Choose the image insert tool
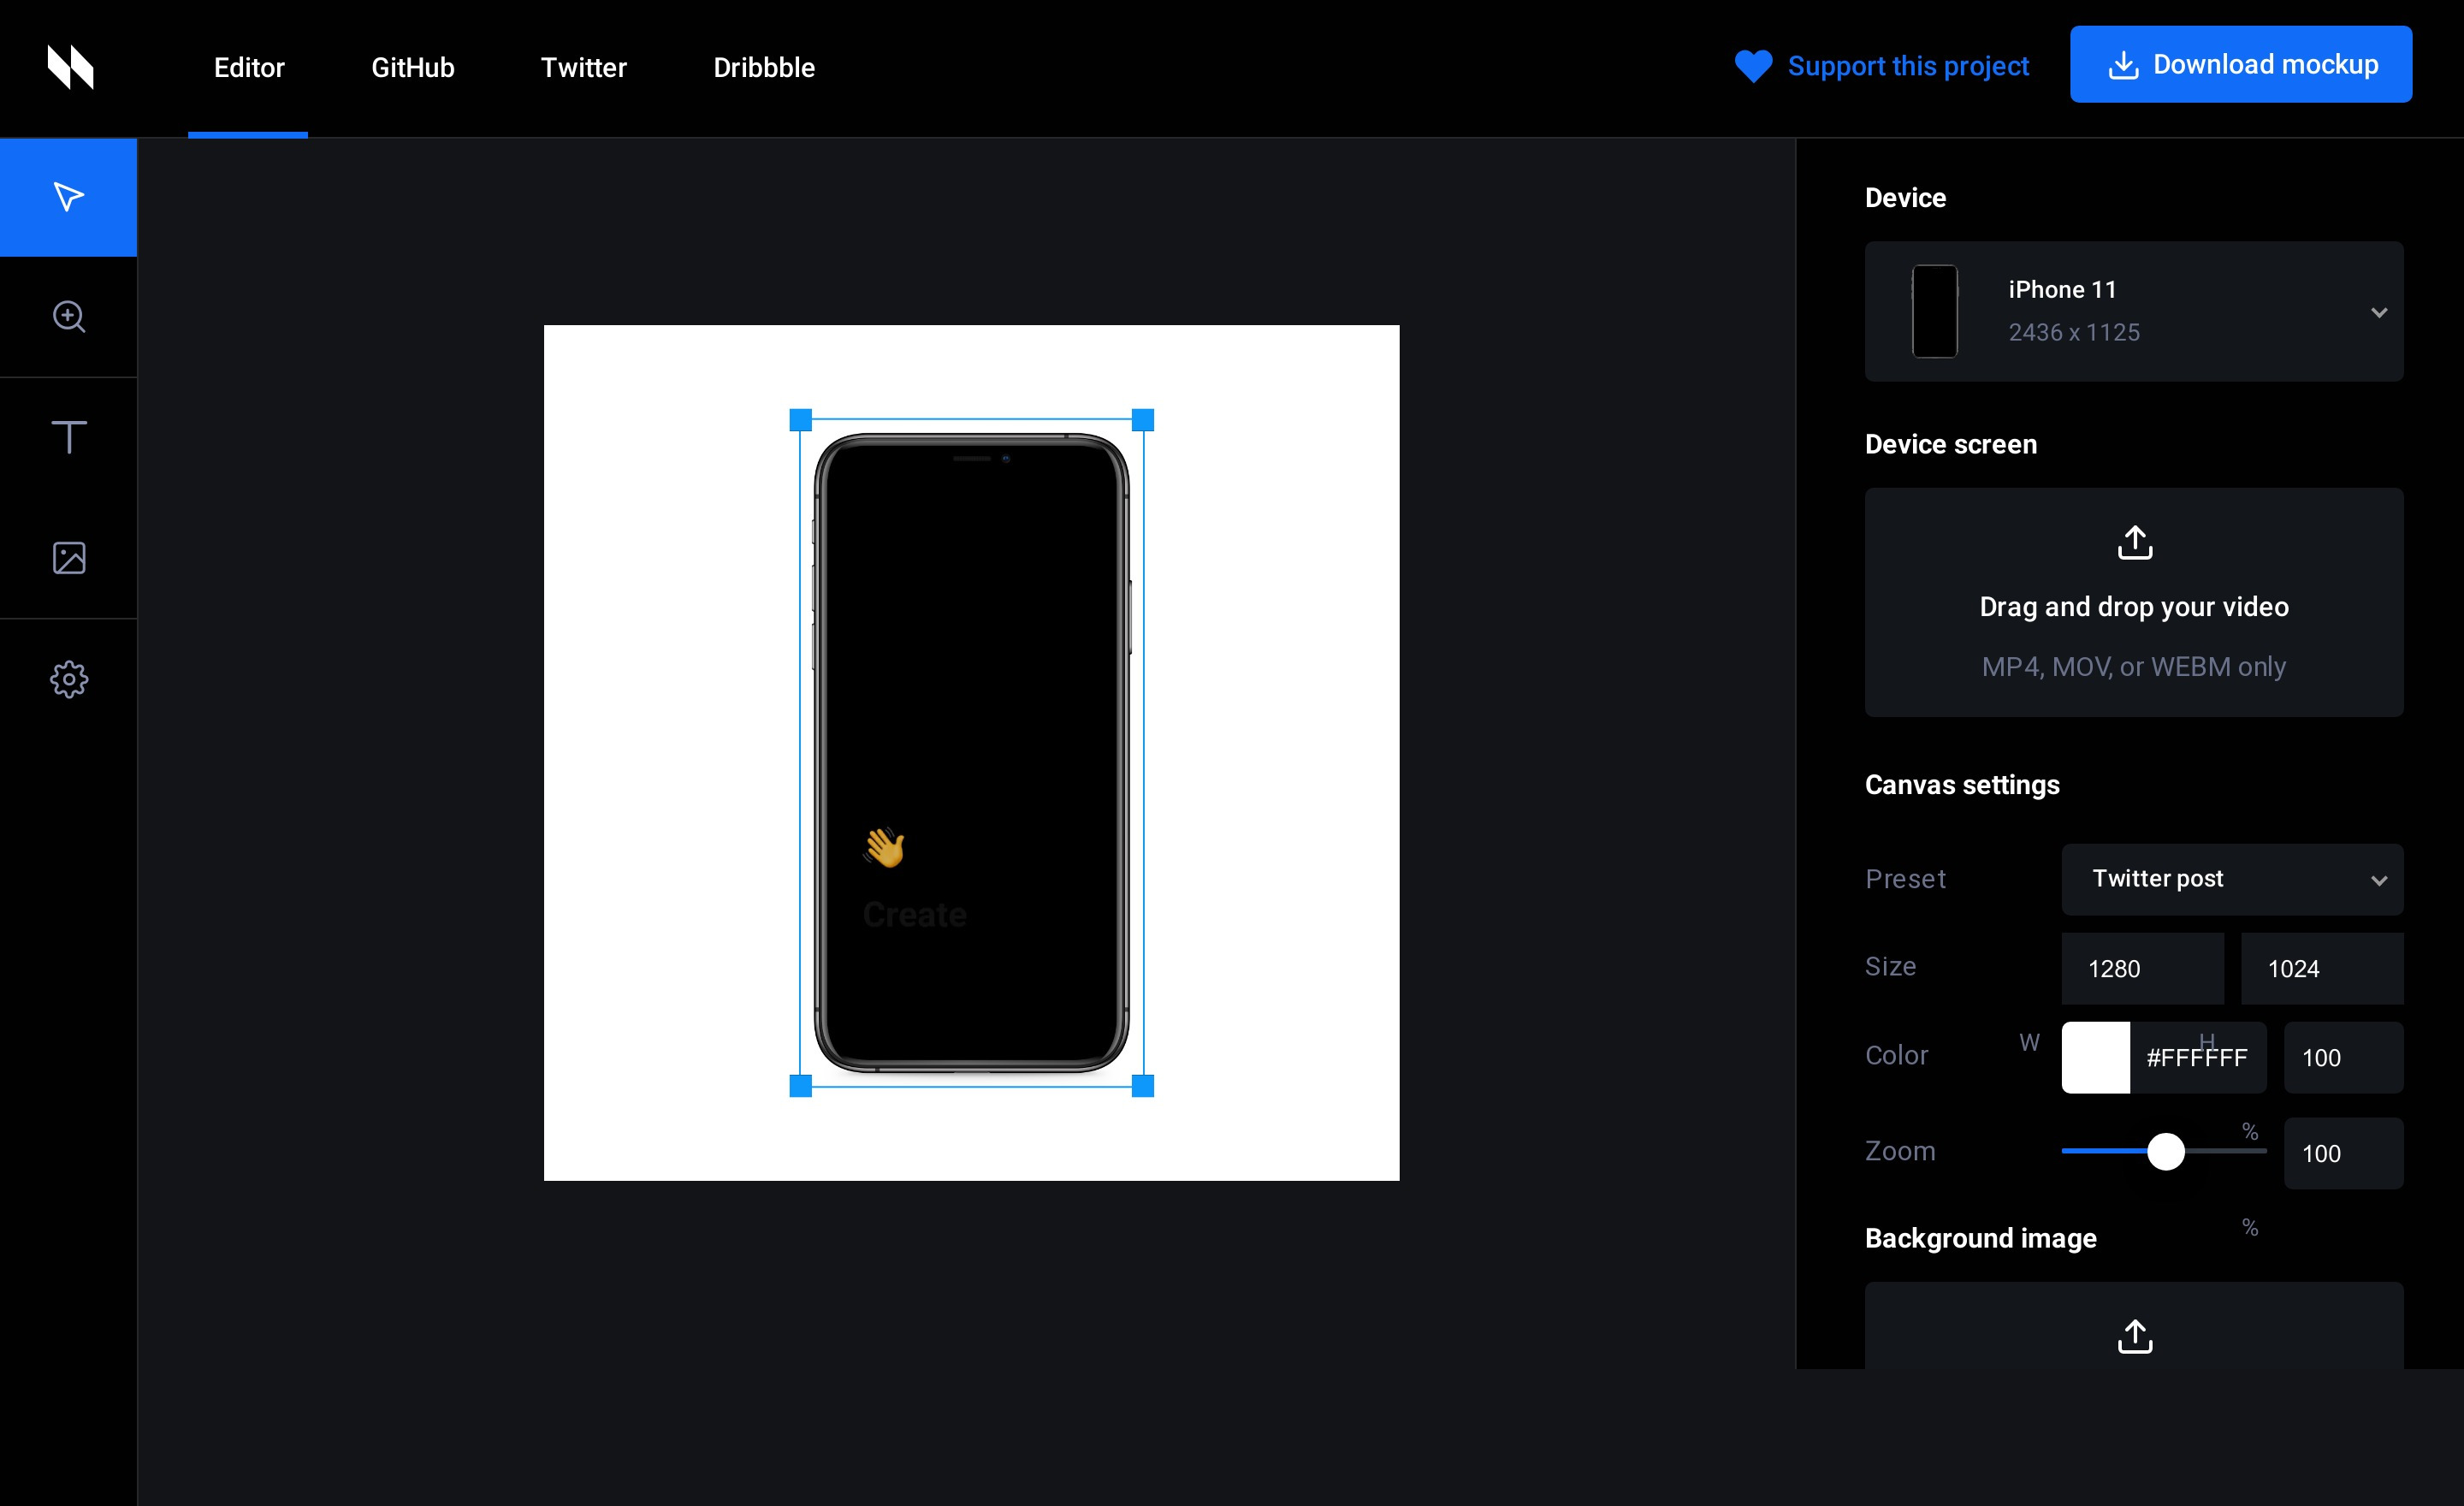 point(68,558)
